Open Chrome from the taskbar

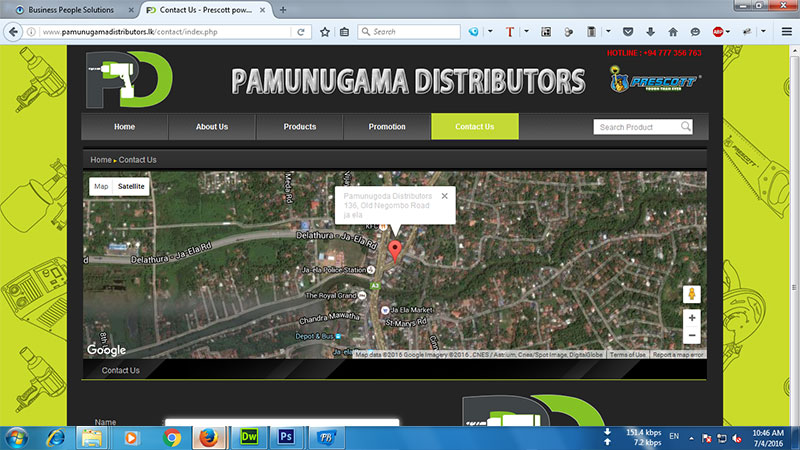[172, 438]
